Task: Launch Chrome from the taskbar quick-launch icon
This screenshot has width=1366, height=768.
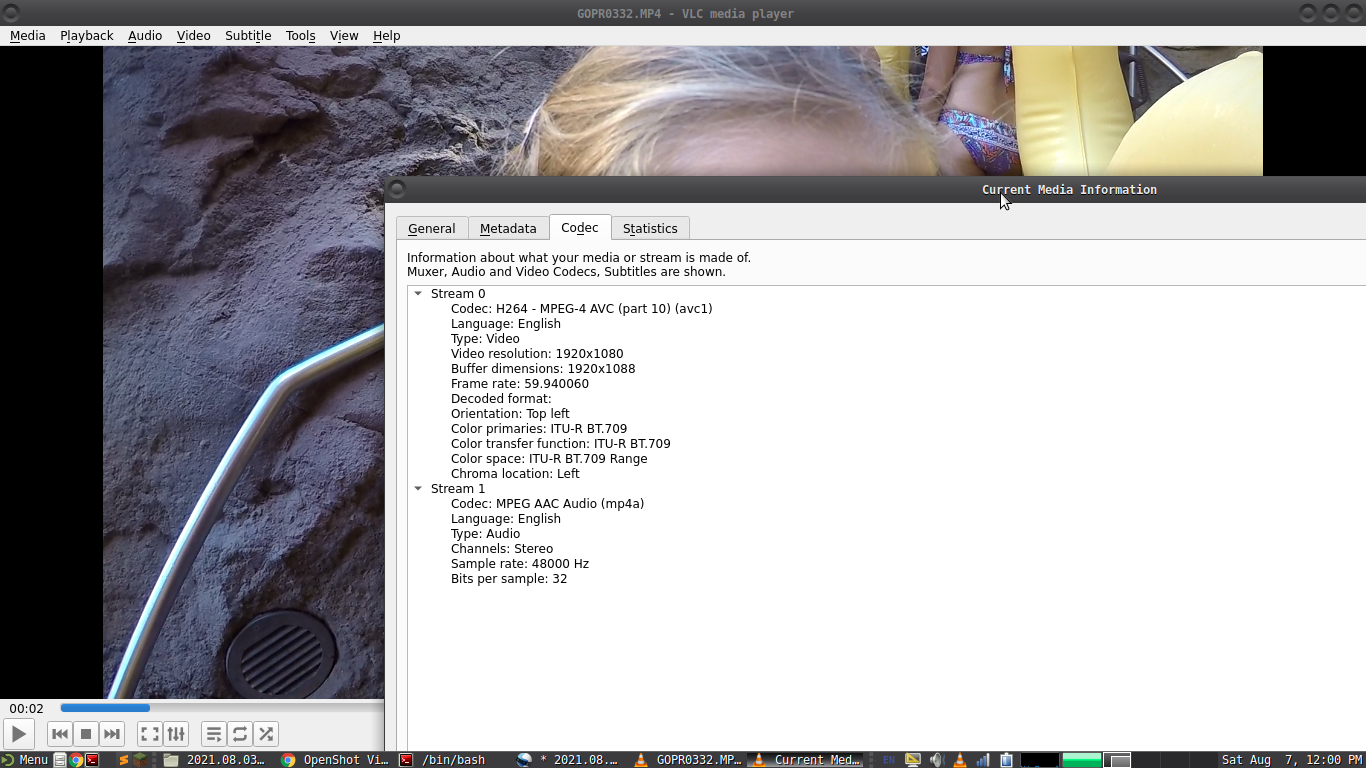Action: (x=76, y=760)
